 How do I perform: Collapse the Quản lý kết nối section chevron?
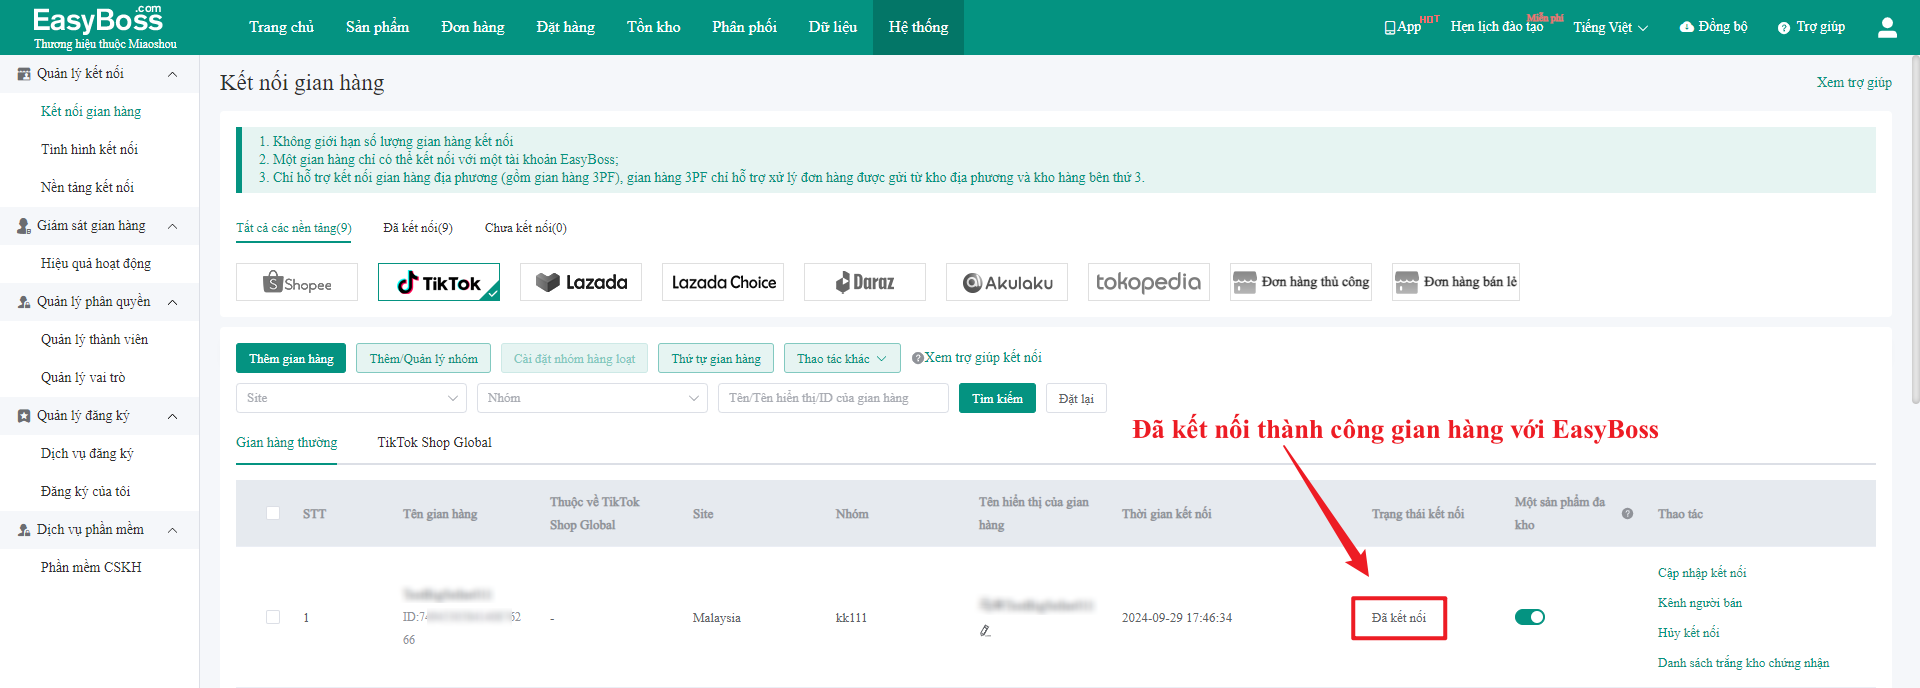[172, 74]
